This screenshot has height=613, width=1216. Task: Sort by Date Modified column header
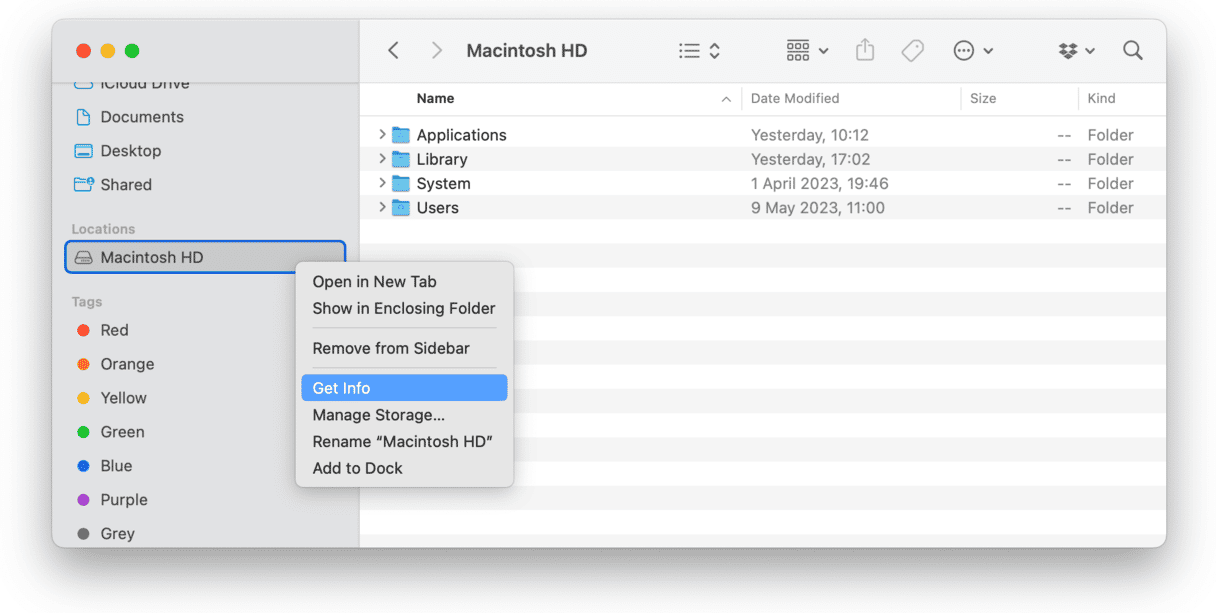click(795, 98)
